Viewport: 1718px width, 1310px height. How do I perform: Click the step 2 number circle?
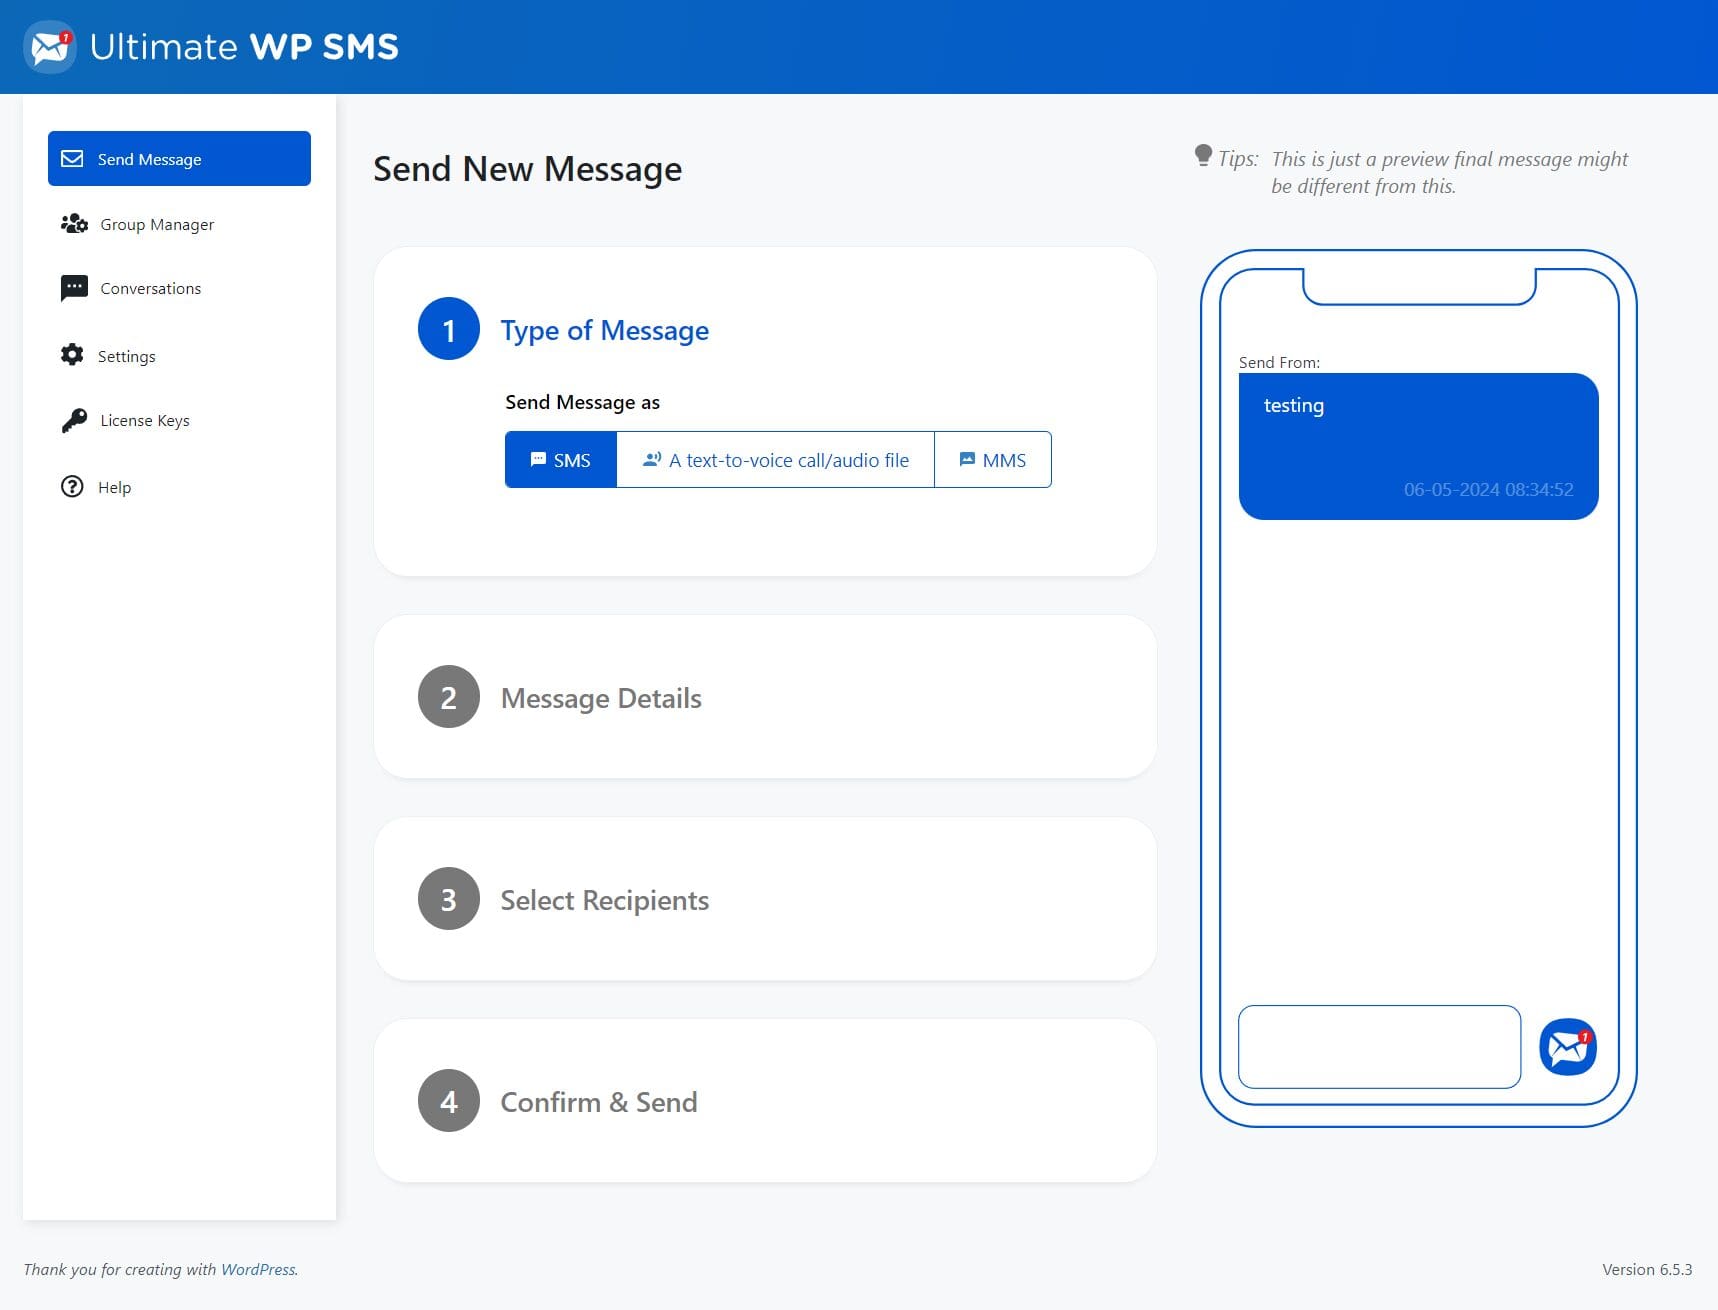(x=449, y=697)
